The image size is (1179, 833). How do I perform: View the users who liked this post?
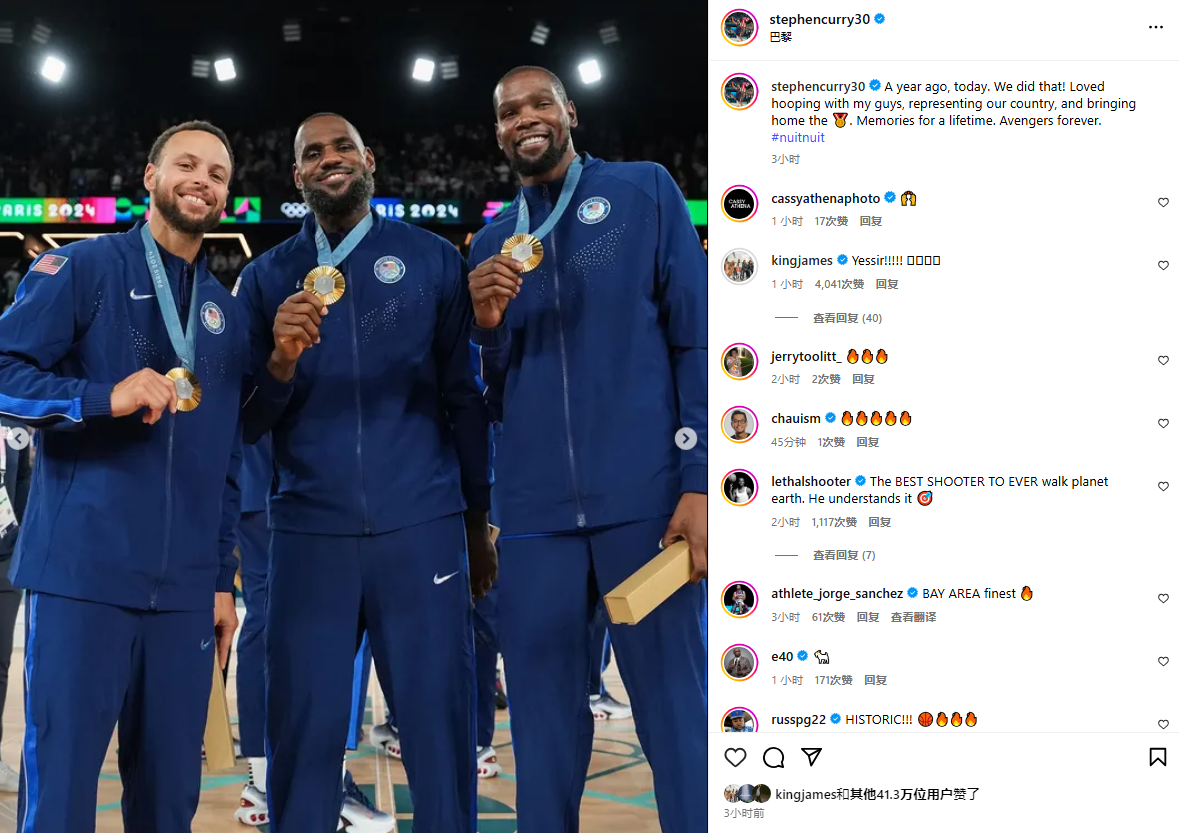tap(877, 794)
